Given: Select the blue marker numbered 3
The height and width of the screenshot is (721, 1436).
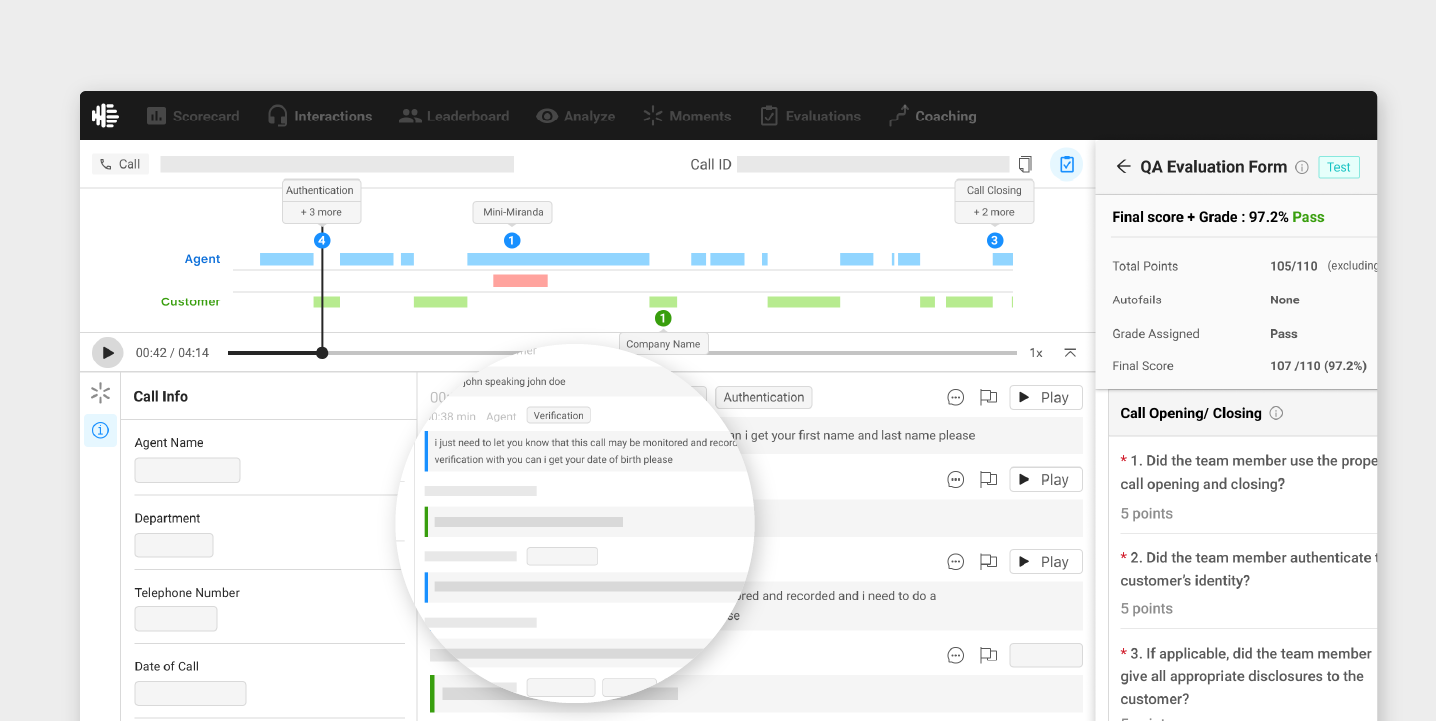Looking at the screenshot, I should [x=994, y=241].
